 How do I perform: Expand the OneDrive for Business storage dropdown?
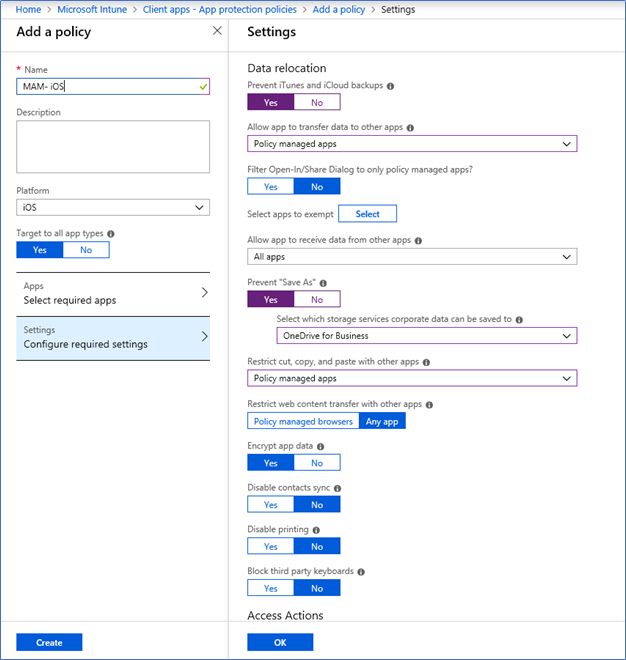pyautogui.click(x=426, y=336)
